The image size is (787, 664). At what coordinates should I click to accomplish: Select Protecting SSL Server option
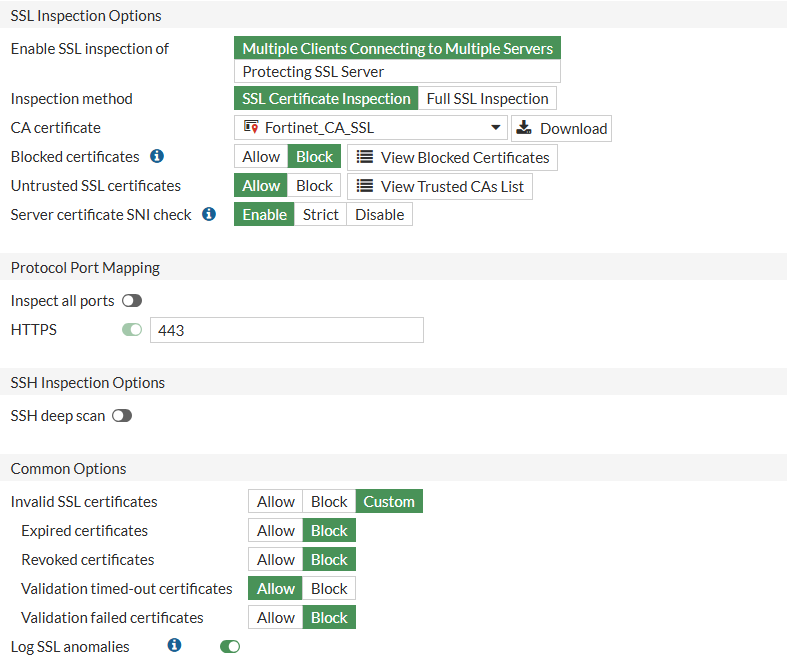point(397,72)
